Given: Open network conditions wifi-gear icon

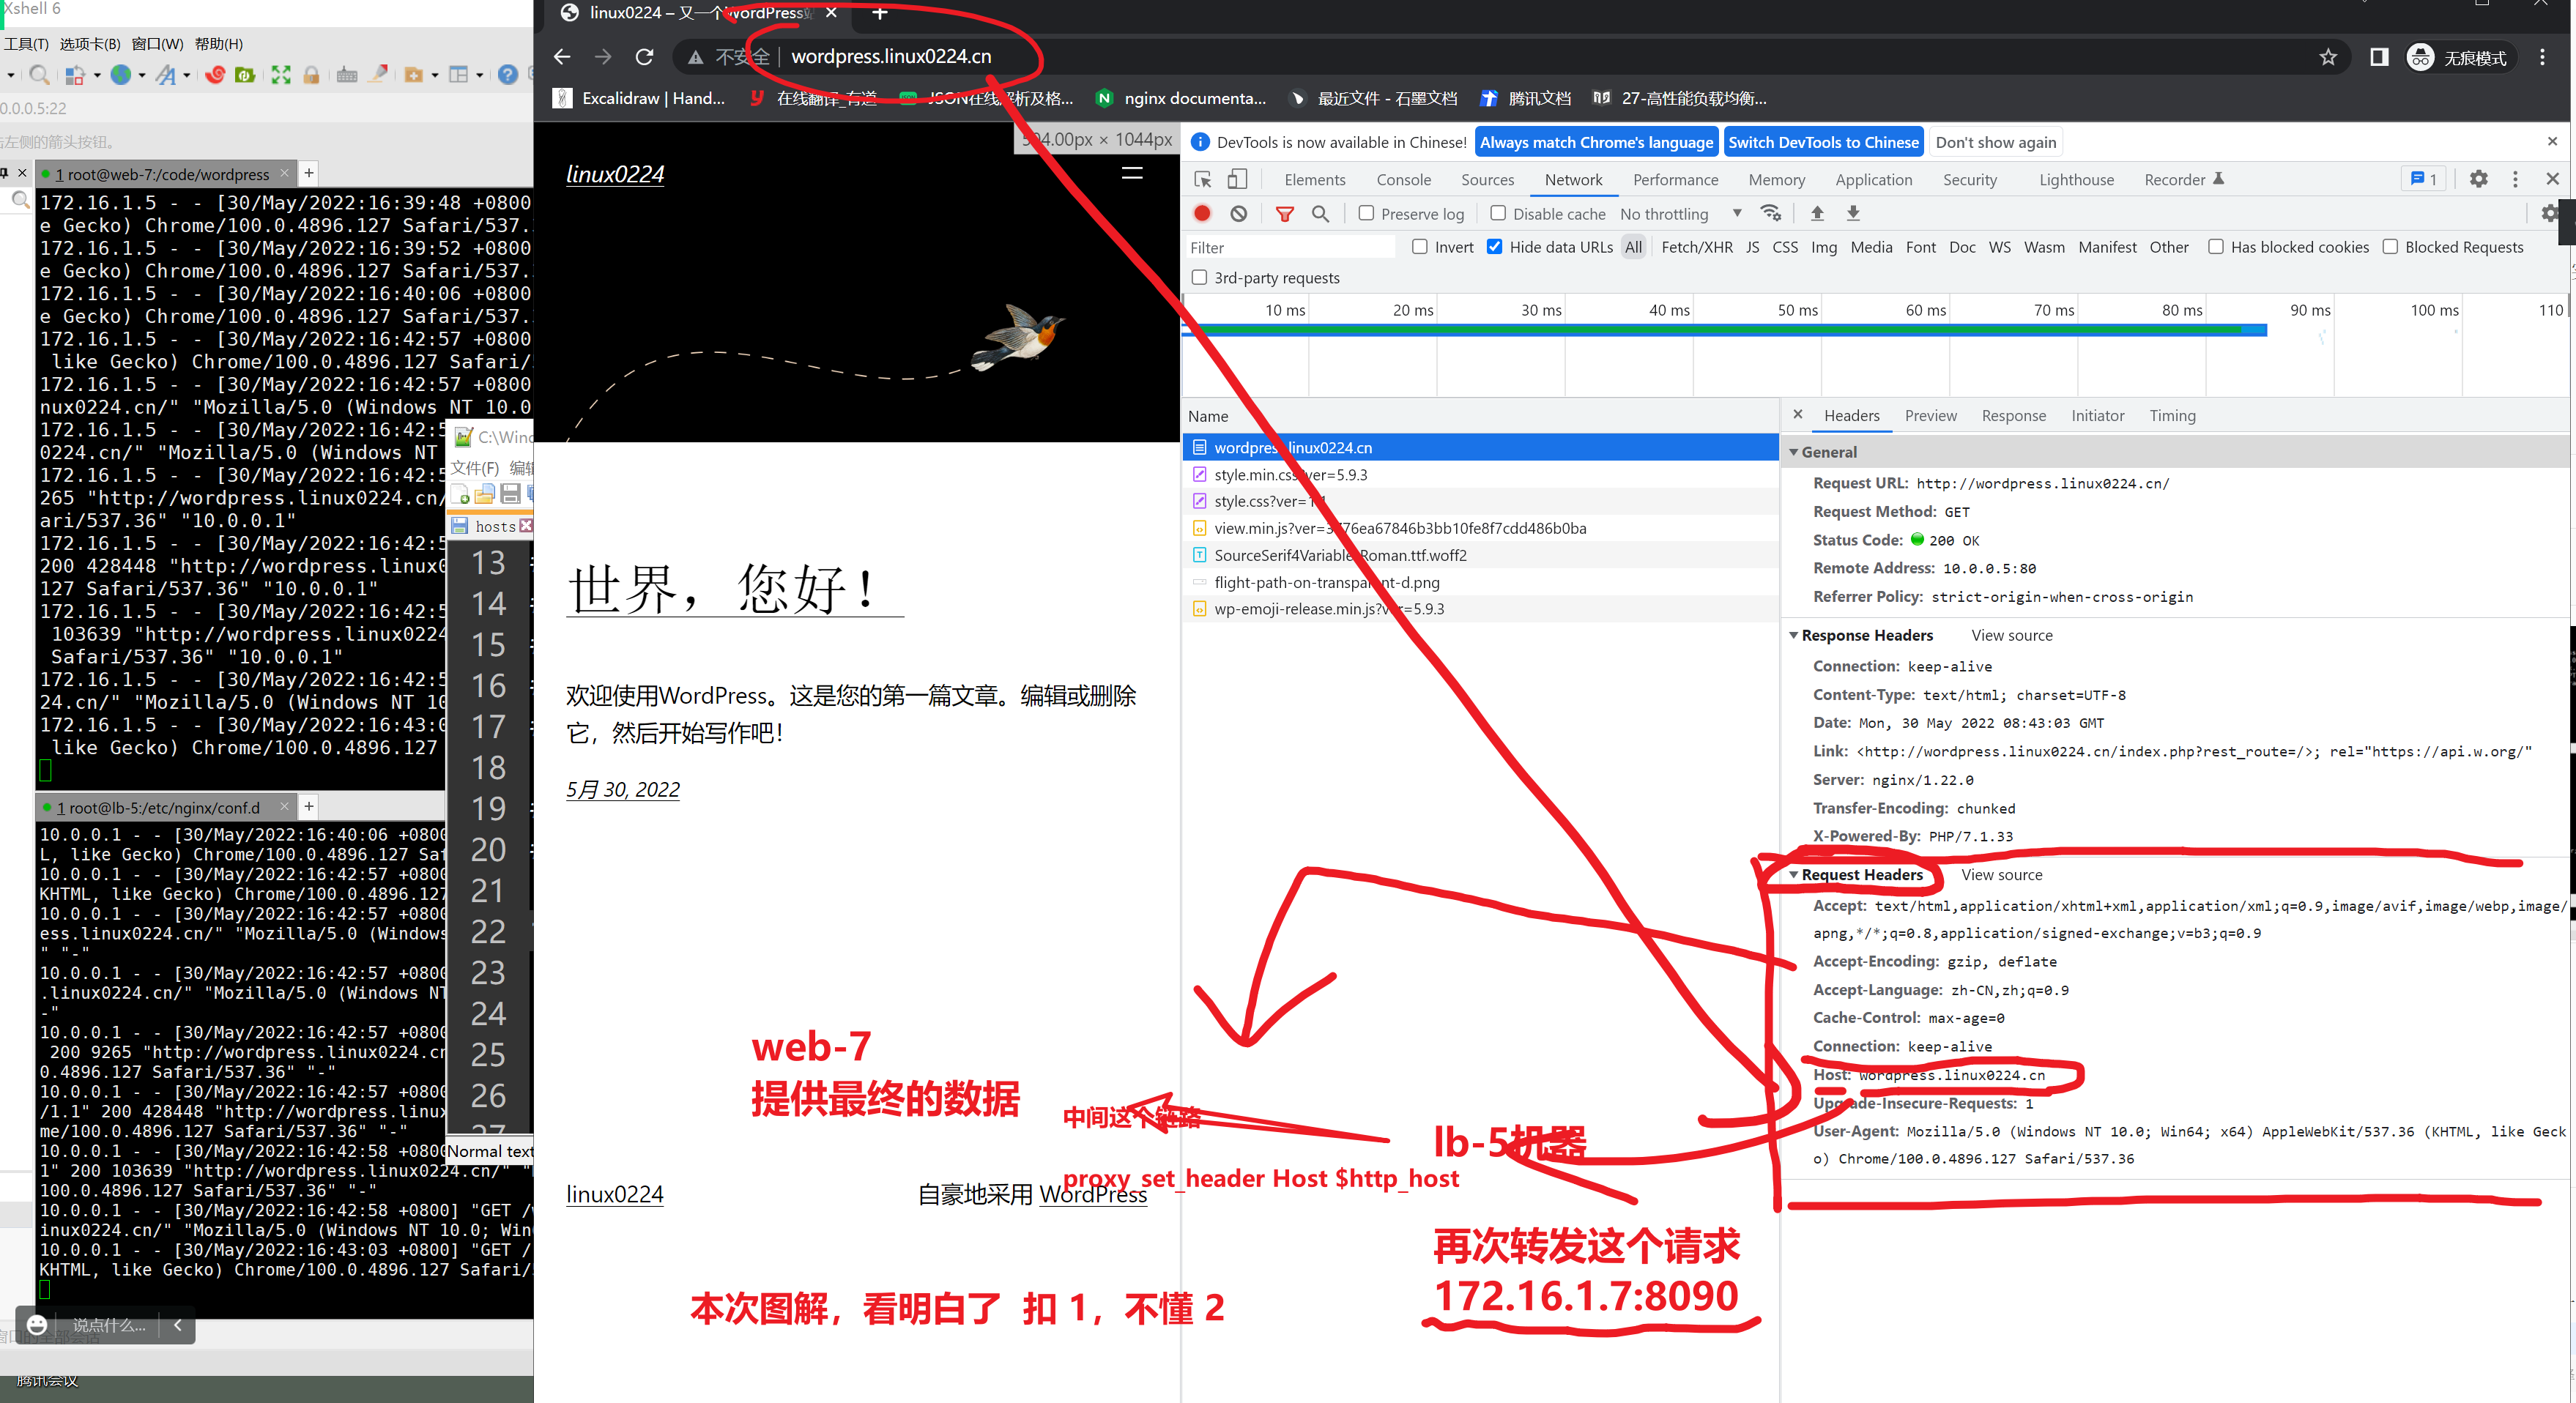Looking at the screenshot, I should tap(1771, 213).
